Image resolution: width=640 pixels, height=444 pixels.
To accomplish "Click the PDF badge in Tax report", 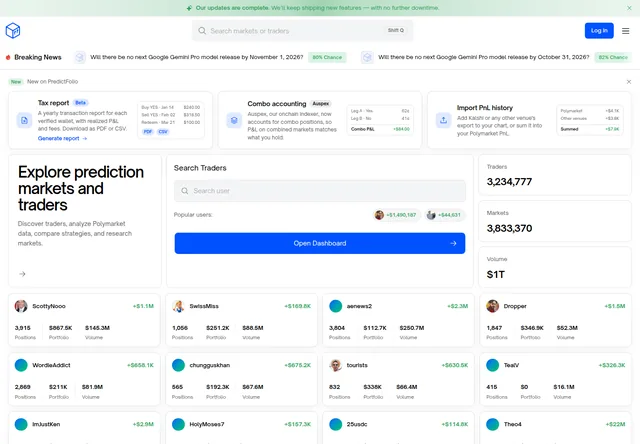I will (x=148, y=131).
